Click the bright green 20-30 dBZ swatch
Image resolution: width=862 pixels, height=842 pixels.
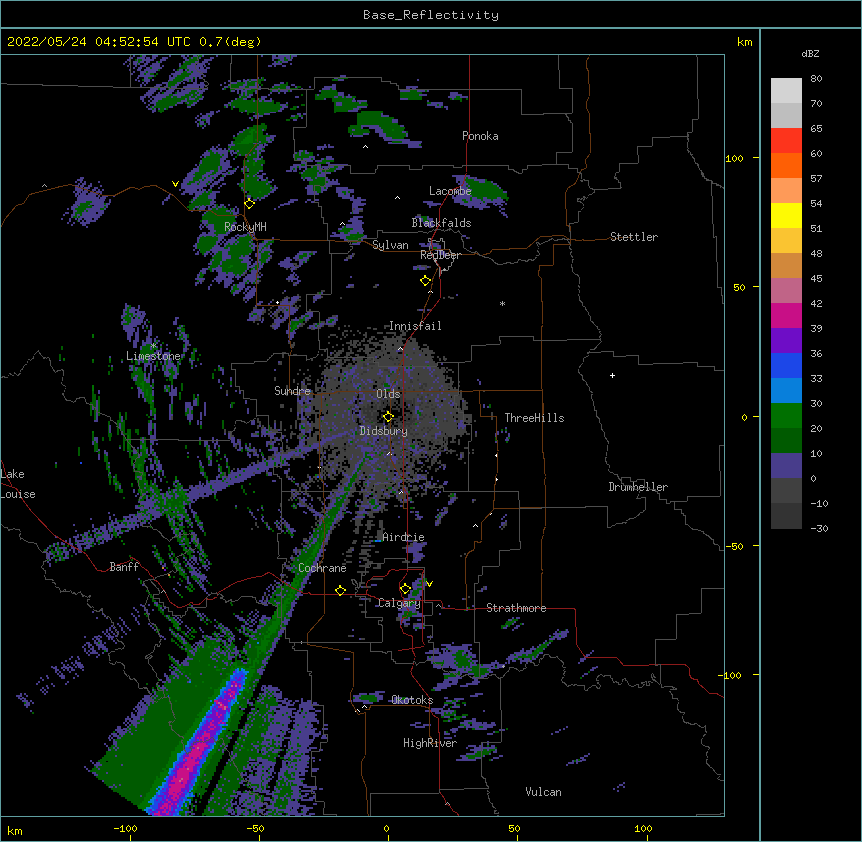[x=786, y=416]
